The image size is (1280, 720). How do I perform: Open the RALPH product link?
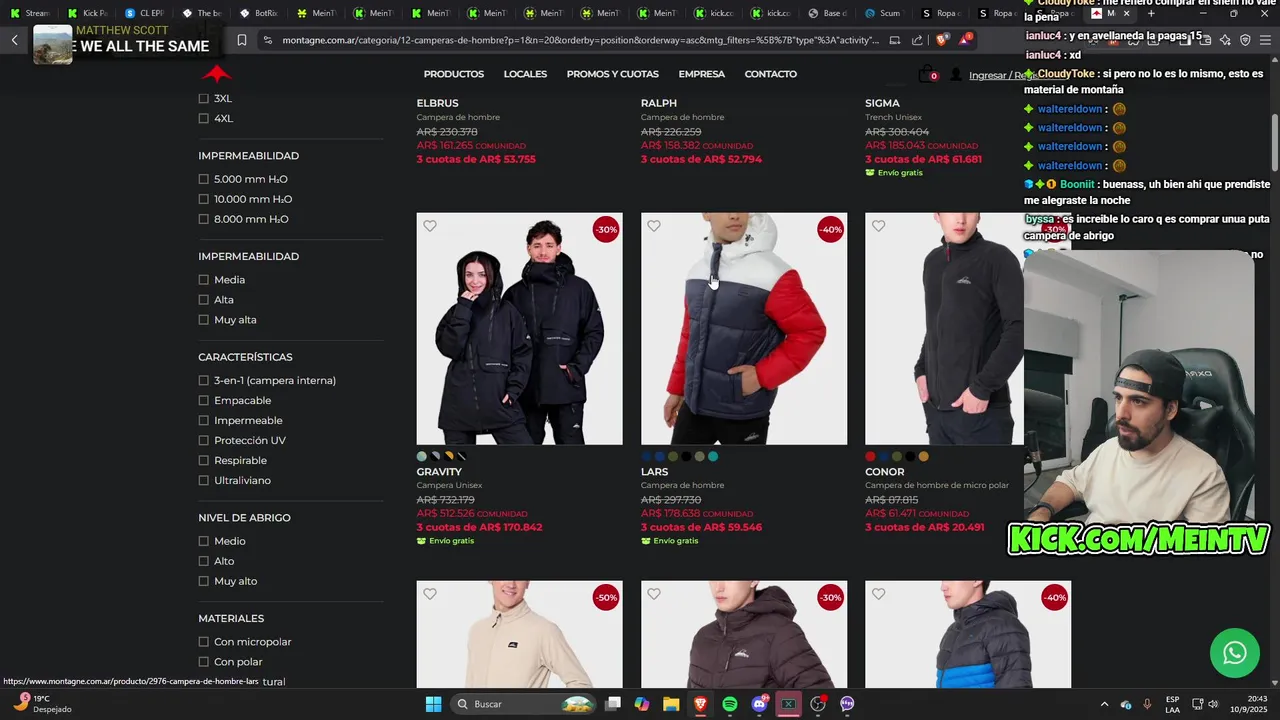[x=658, y=103]
